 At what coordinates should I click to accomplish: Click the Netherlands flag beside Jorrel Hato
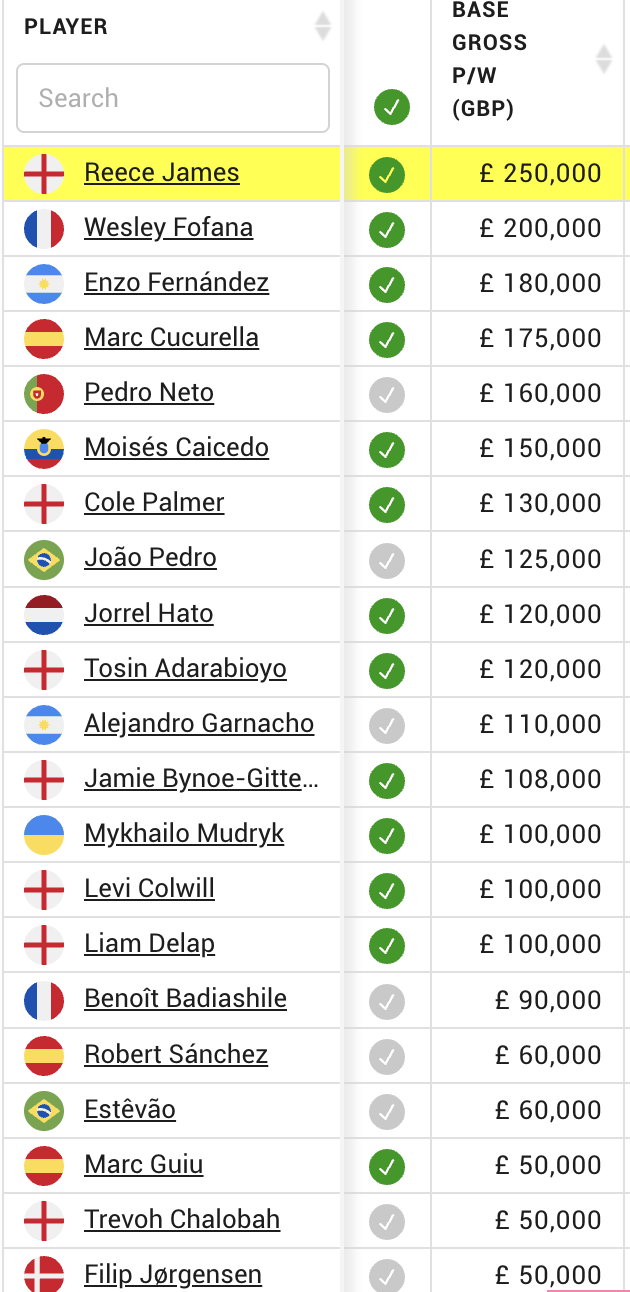click(x=44, y=614)
